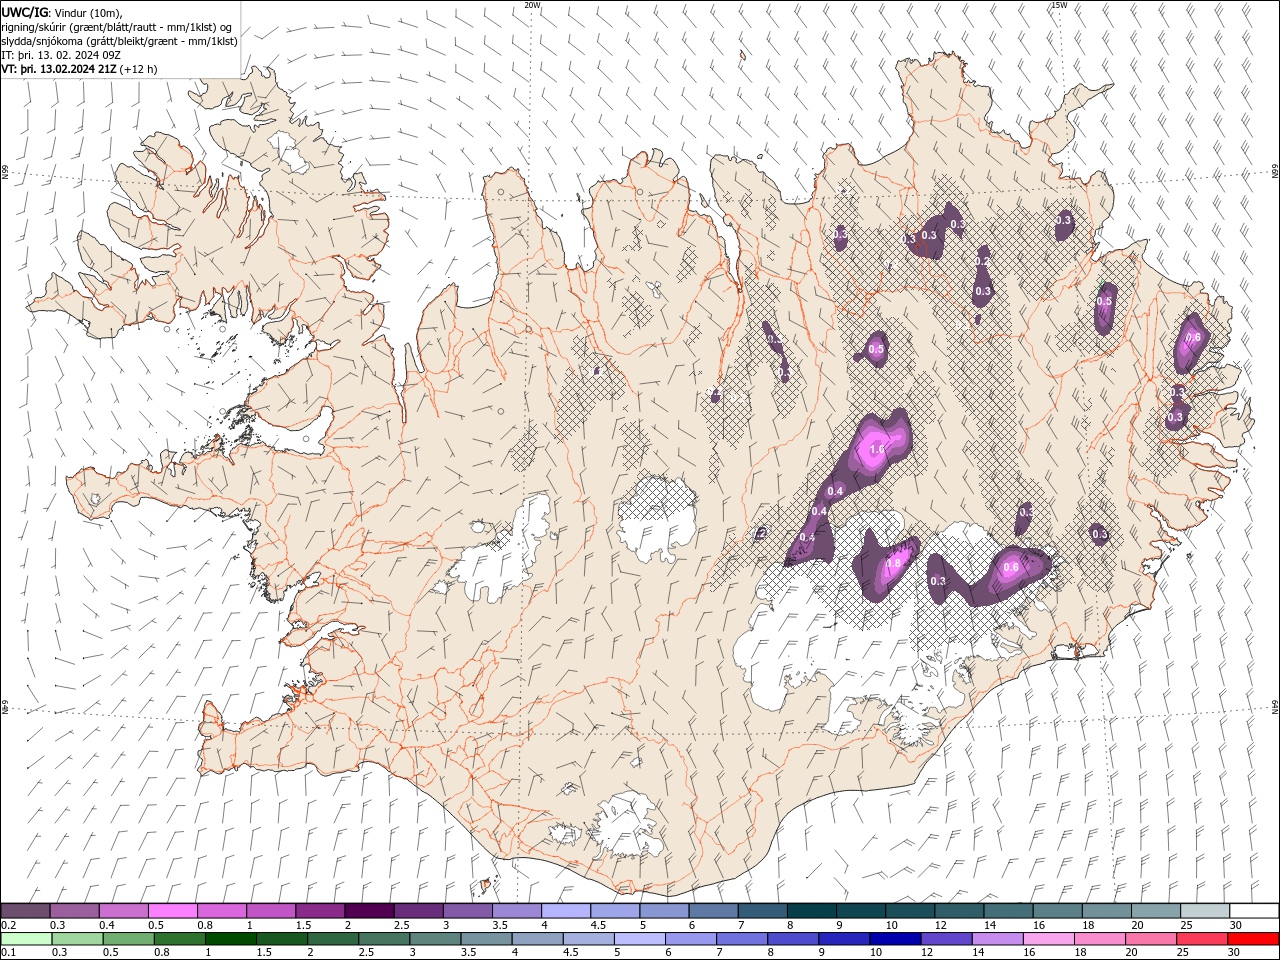1280x960 pixels.
Task: Click the 'IT: þri. 13. 02. 2024 09Z' line
Action: 63,55
